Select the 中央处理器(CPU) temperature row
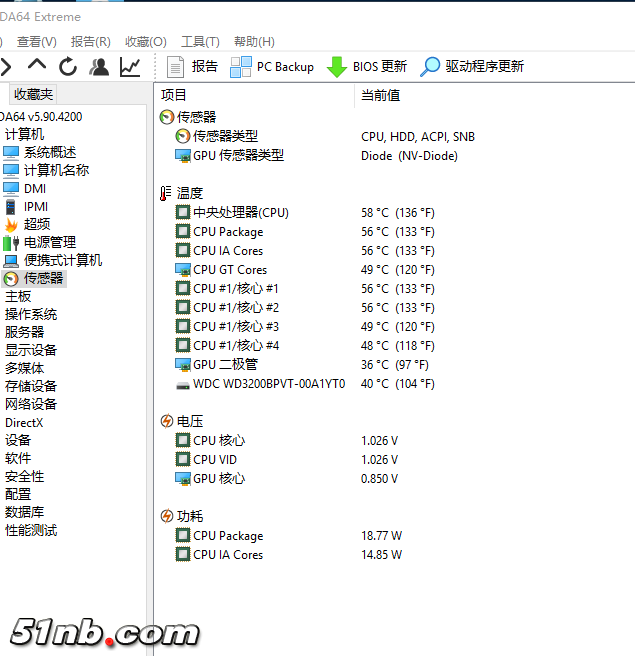This screenshot has height=656, width=635. click(x=305, y=213)
